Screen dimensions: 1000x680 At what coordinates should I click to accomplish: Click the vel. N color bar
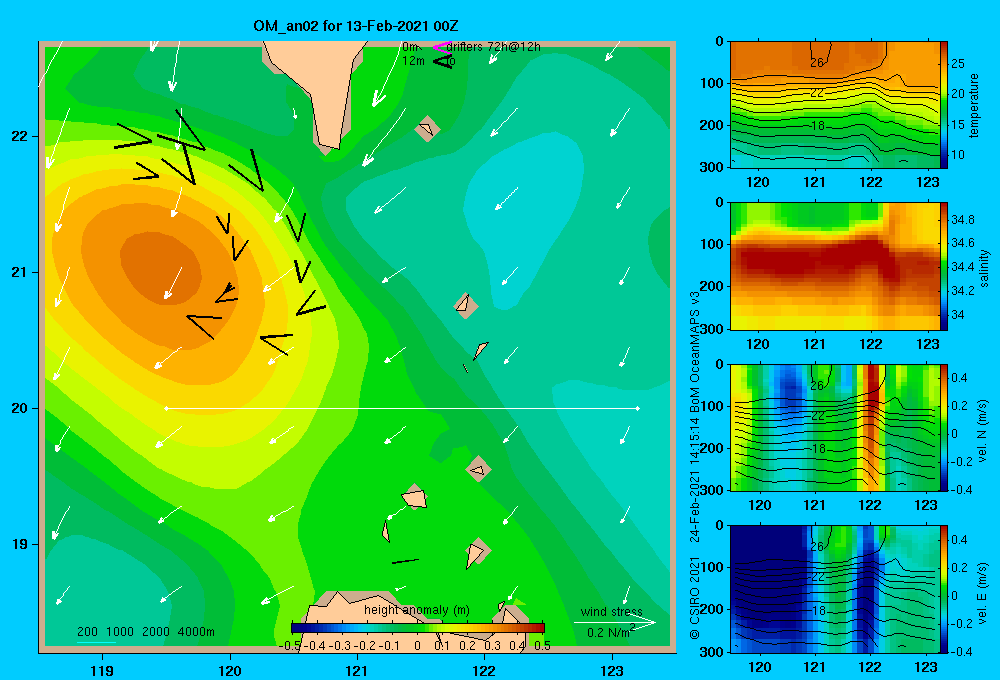(944, 427)
